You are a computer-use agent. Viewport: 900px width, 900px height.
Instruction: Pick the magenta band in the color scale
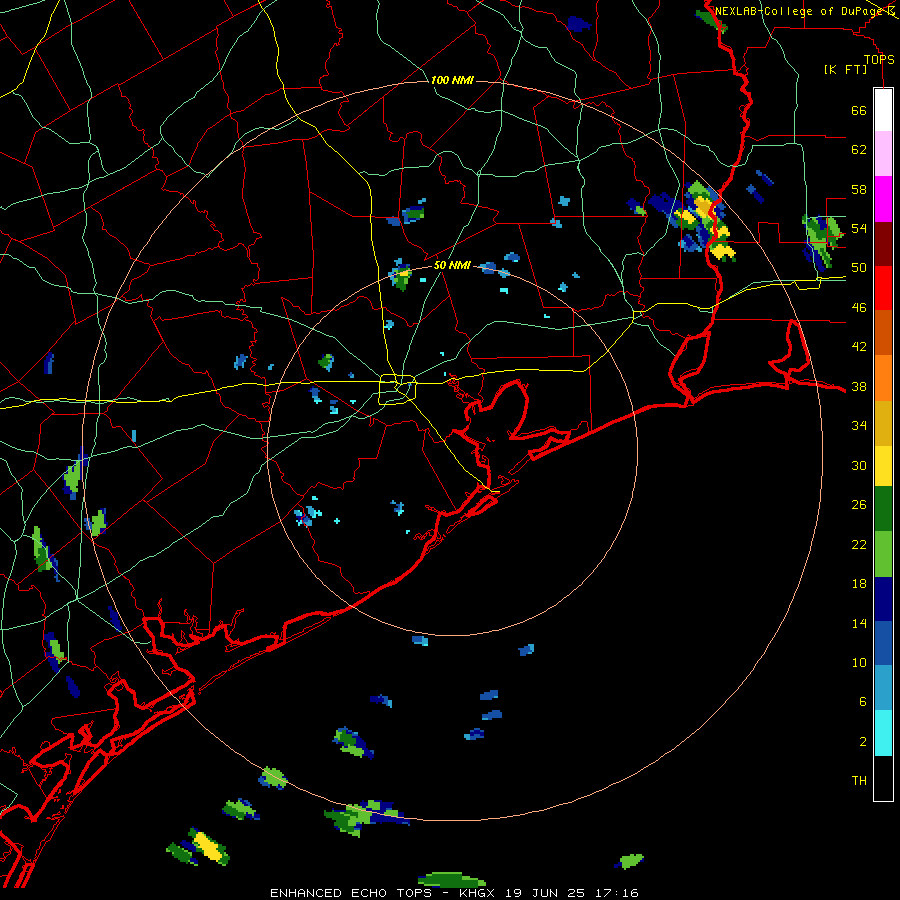[x=883, y=199]
